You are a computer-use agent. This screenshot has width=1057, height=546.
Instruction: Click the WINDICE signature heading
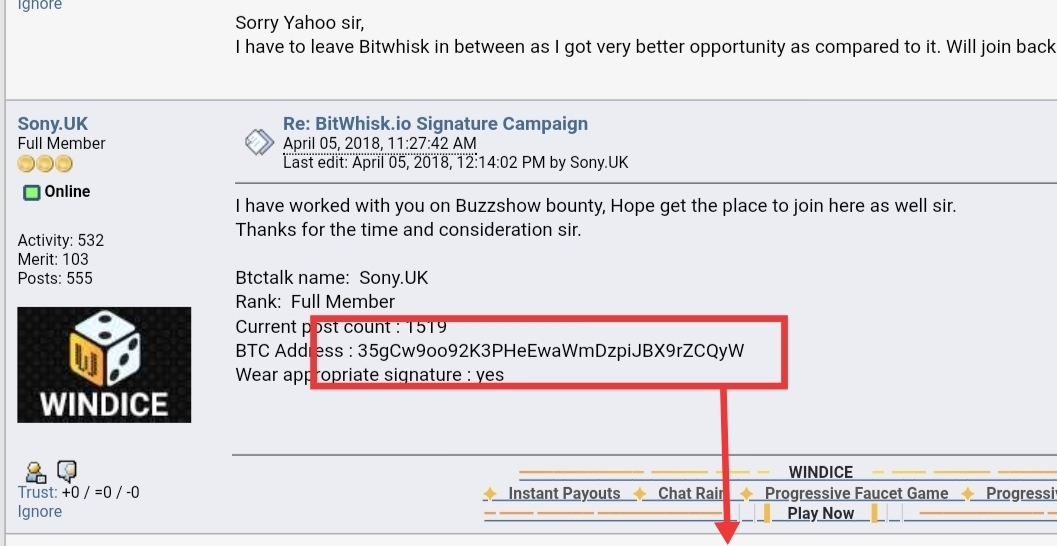[x=820, y=472]
